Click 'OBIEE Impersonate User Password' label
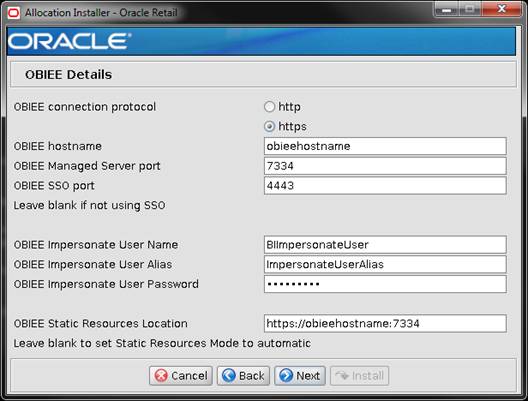Screen dimensions: 528x401 tap(106, 284)
